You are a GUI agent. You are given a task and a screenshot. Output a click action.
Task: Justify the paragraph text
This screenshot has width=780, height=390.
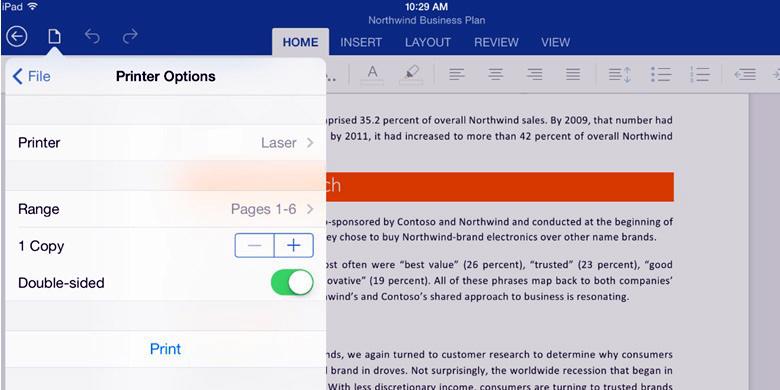click(x=573, y=75)
